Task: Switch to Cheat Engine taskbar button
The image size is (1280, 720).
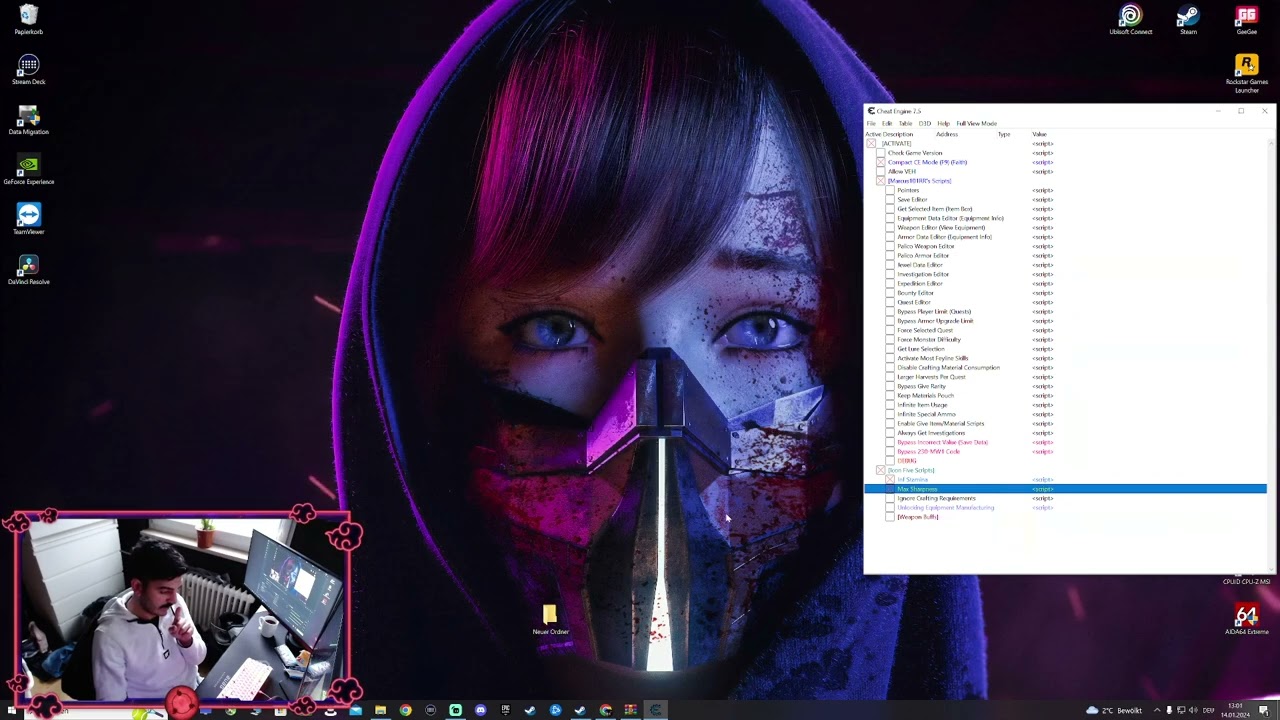Action: pos(655,710)
